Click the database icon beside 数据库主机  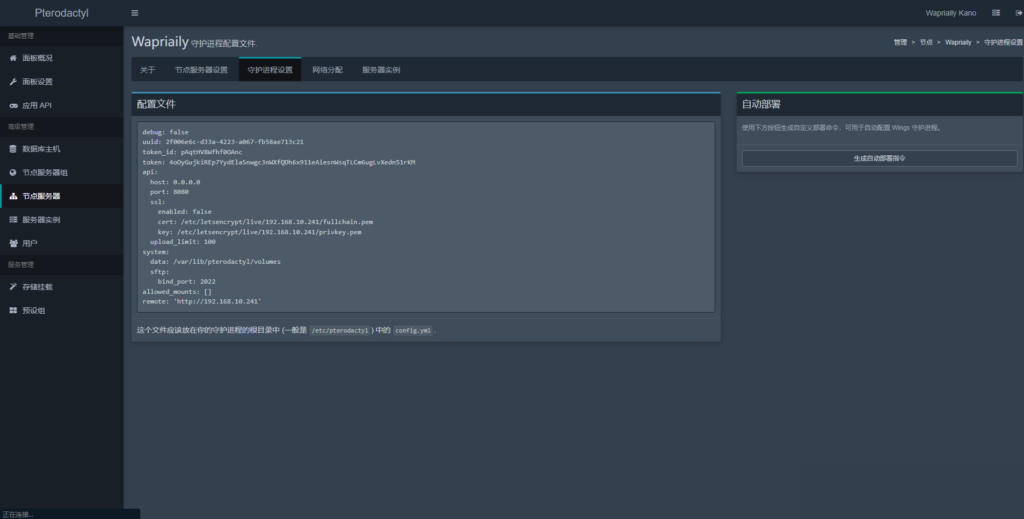(x=13, y=149)
